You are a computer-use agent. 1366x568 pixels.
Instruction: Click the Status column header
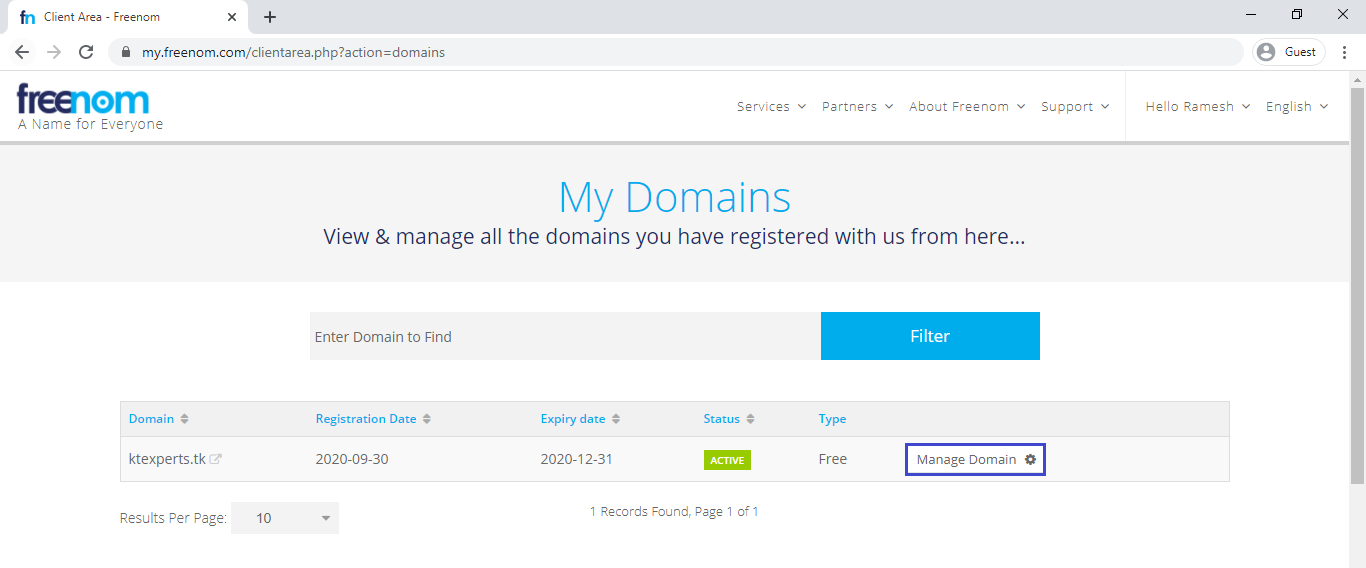click(721, 419)
